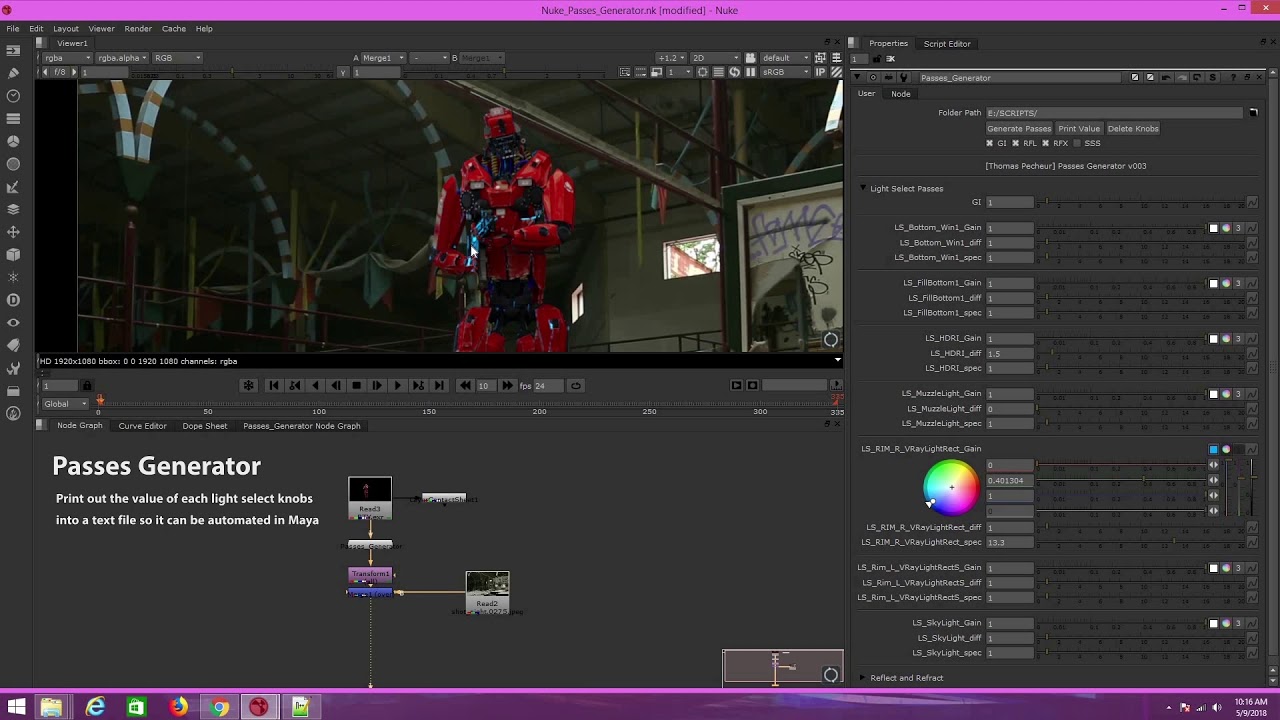Click animation curve icon for the GI knob
The image size is (1280, 720).
(1252, 202)
